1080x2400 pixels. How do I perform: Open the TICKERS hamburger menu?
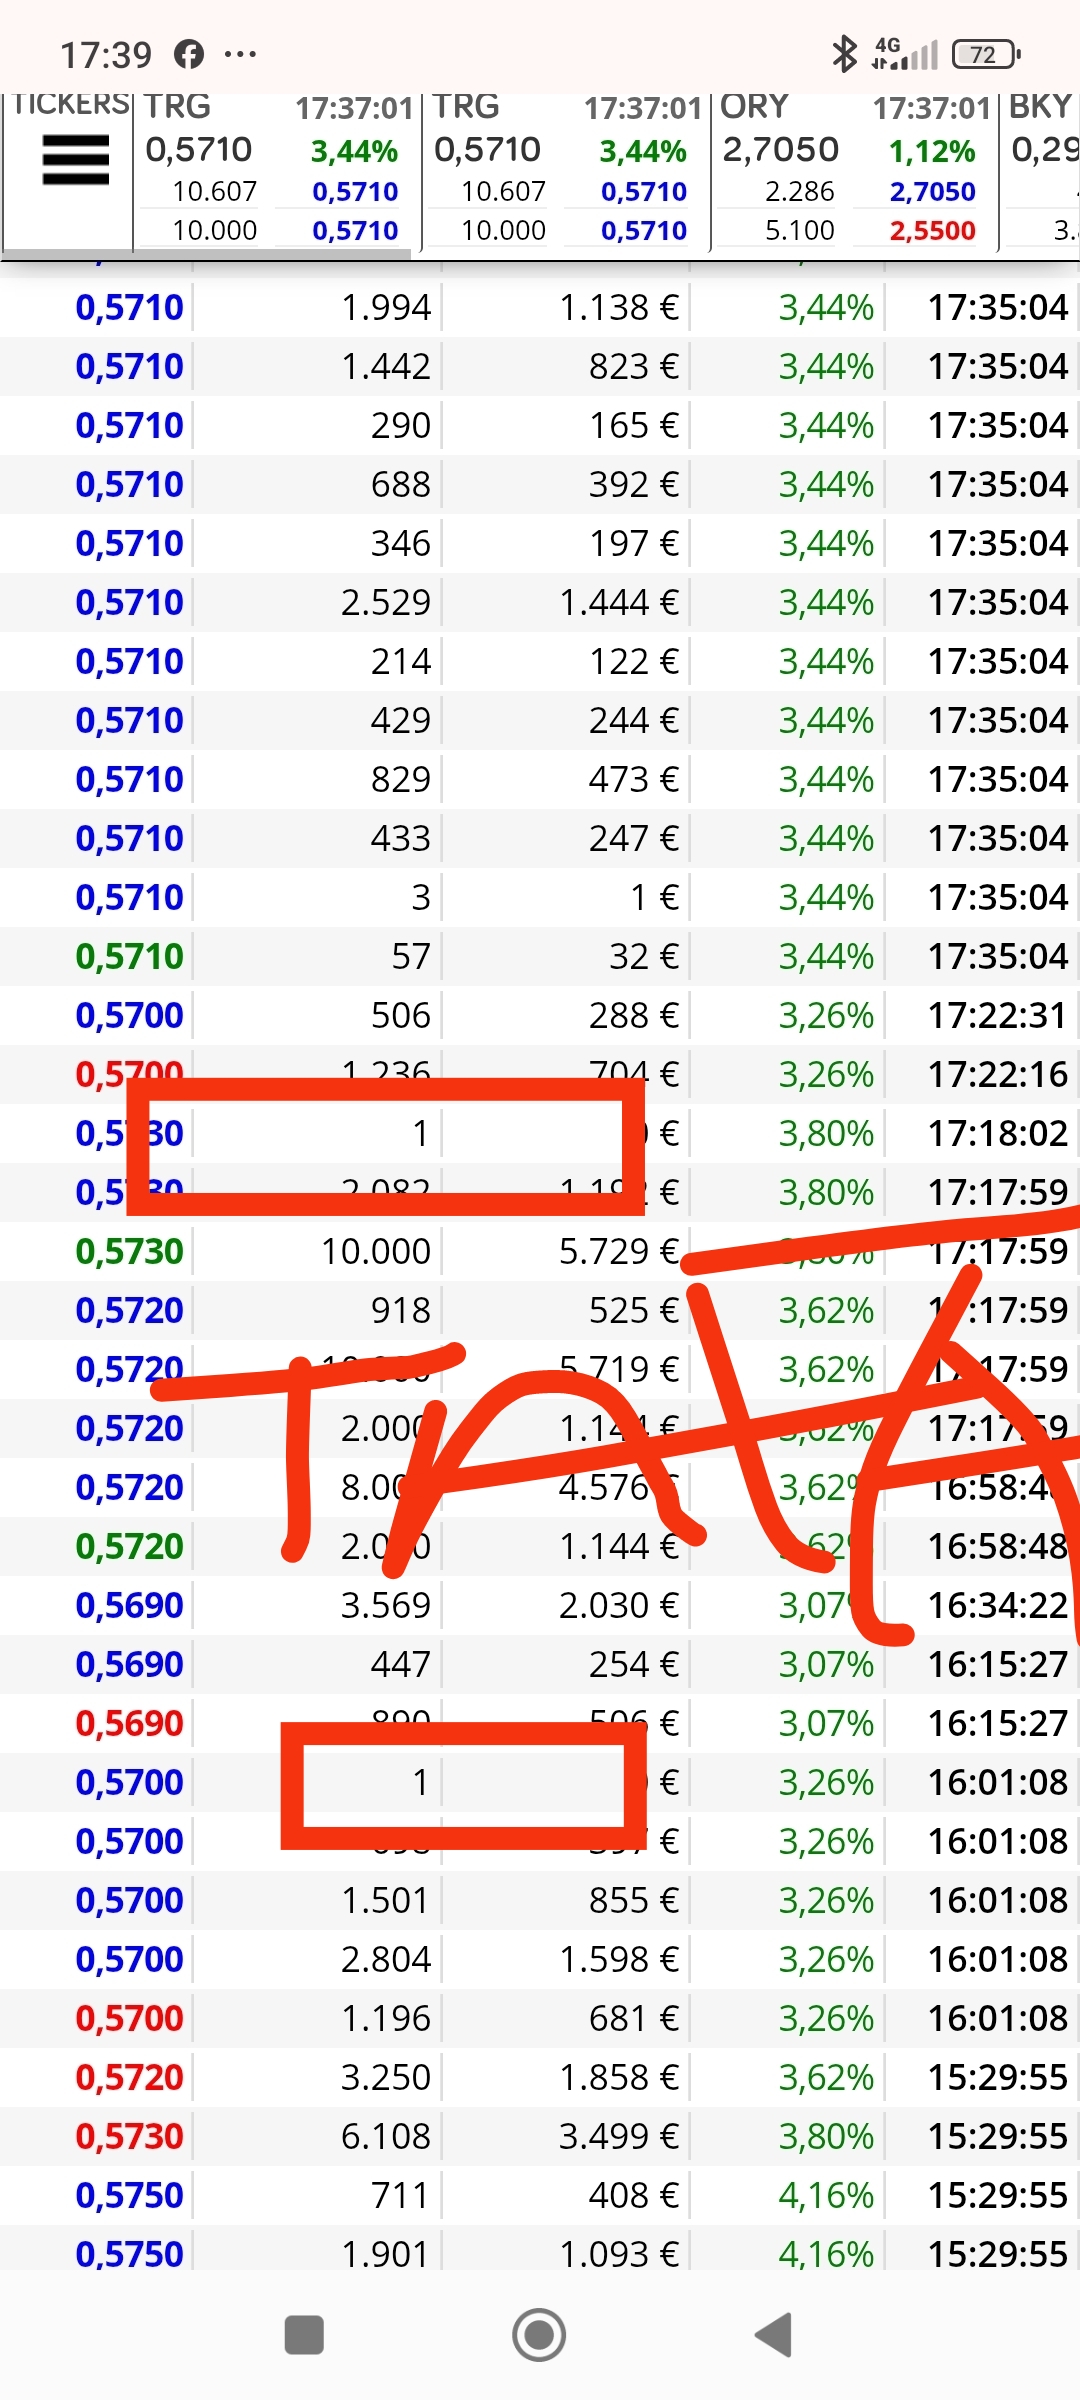[x=76, y=160]
